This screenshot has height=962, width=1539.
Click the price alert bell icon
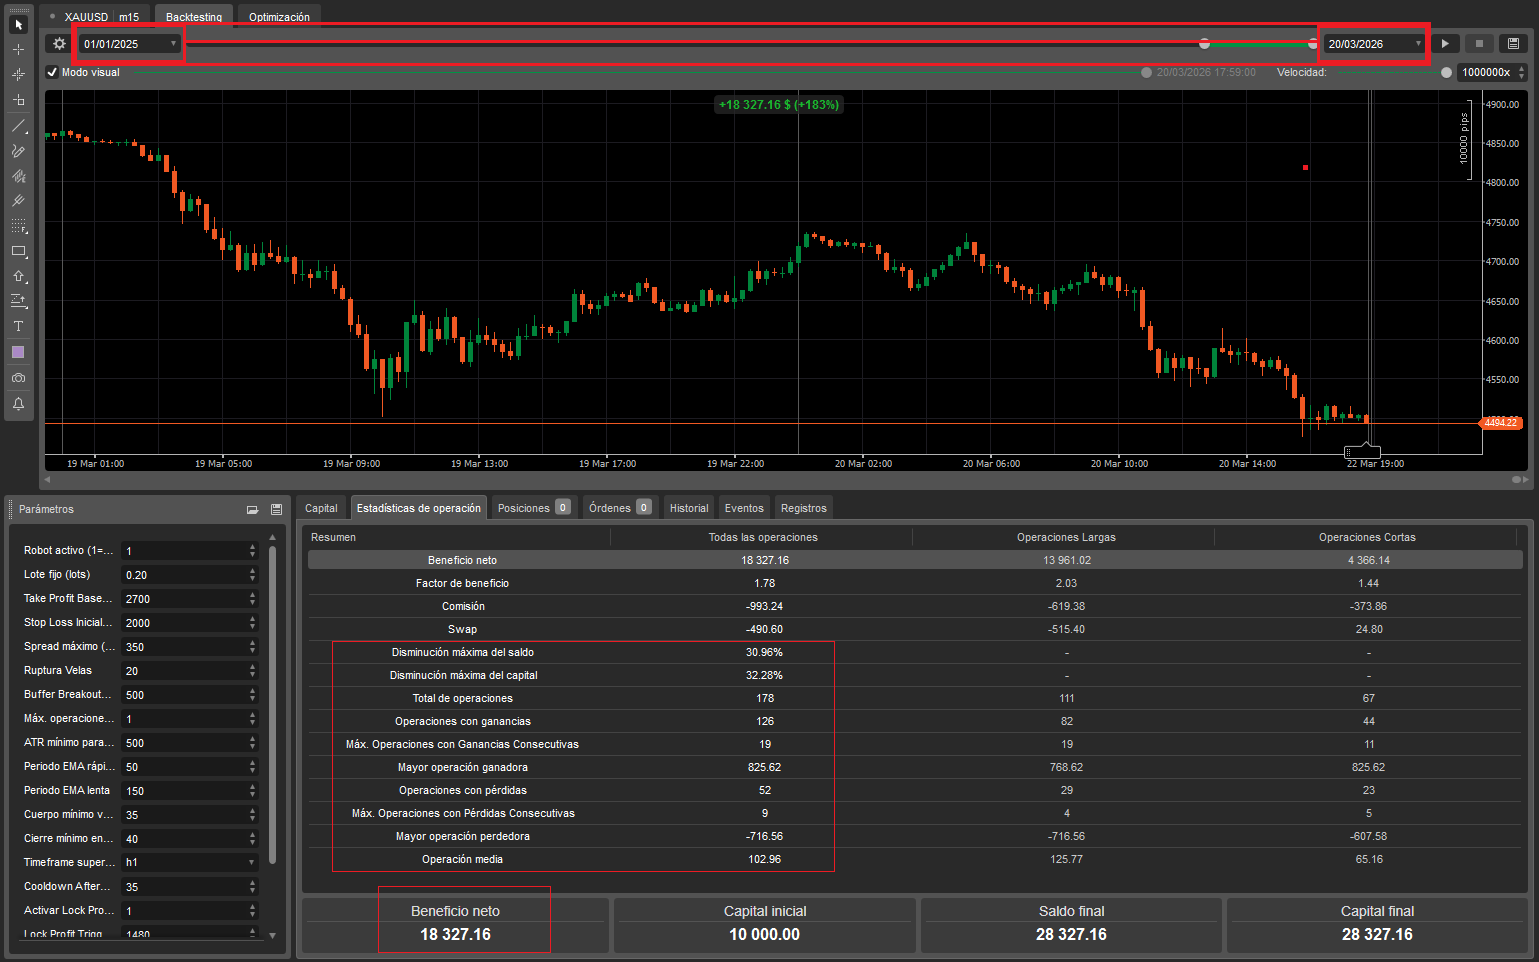[x=18, y=404]
